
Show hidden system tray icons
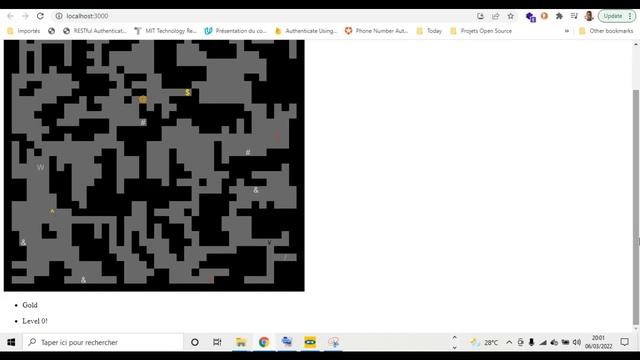click(509, 342)
